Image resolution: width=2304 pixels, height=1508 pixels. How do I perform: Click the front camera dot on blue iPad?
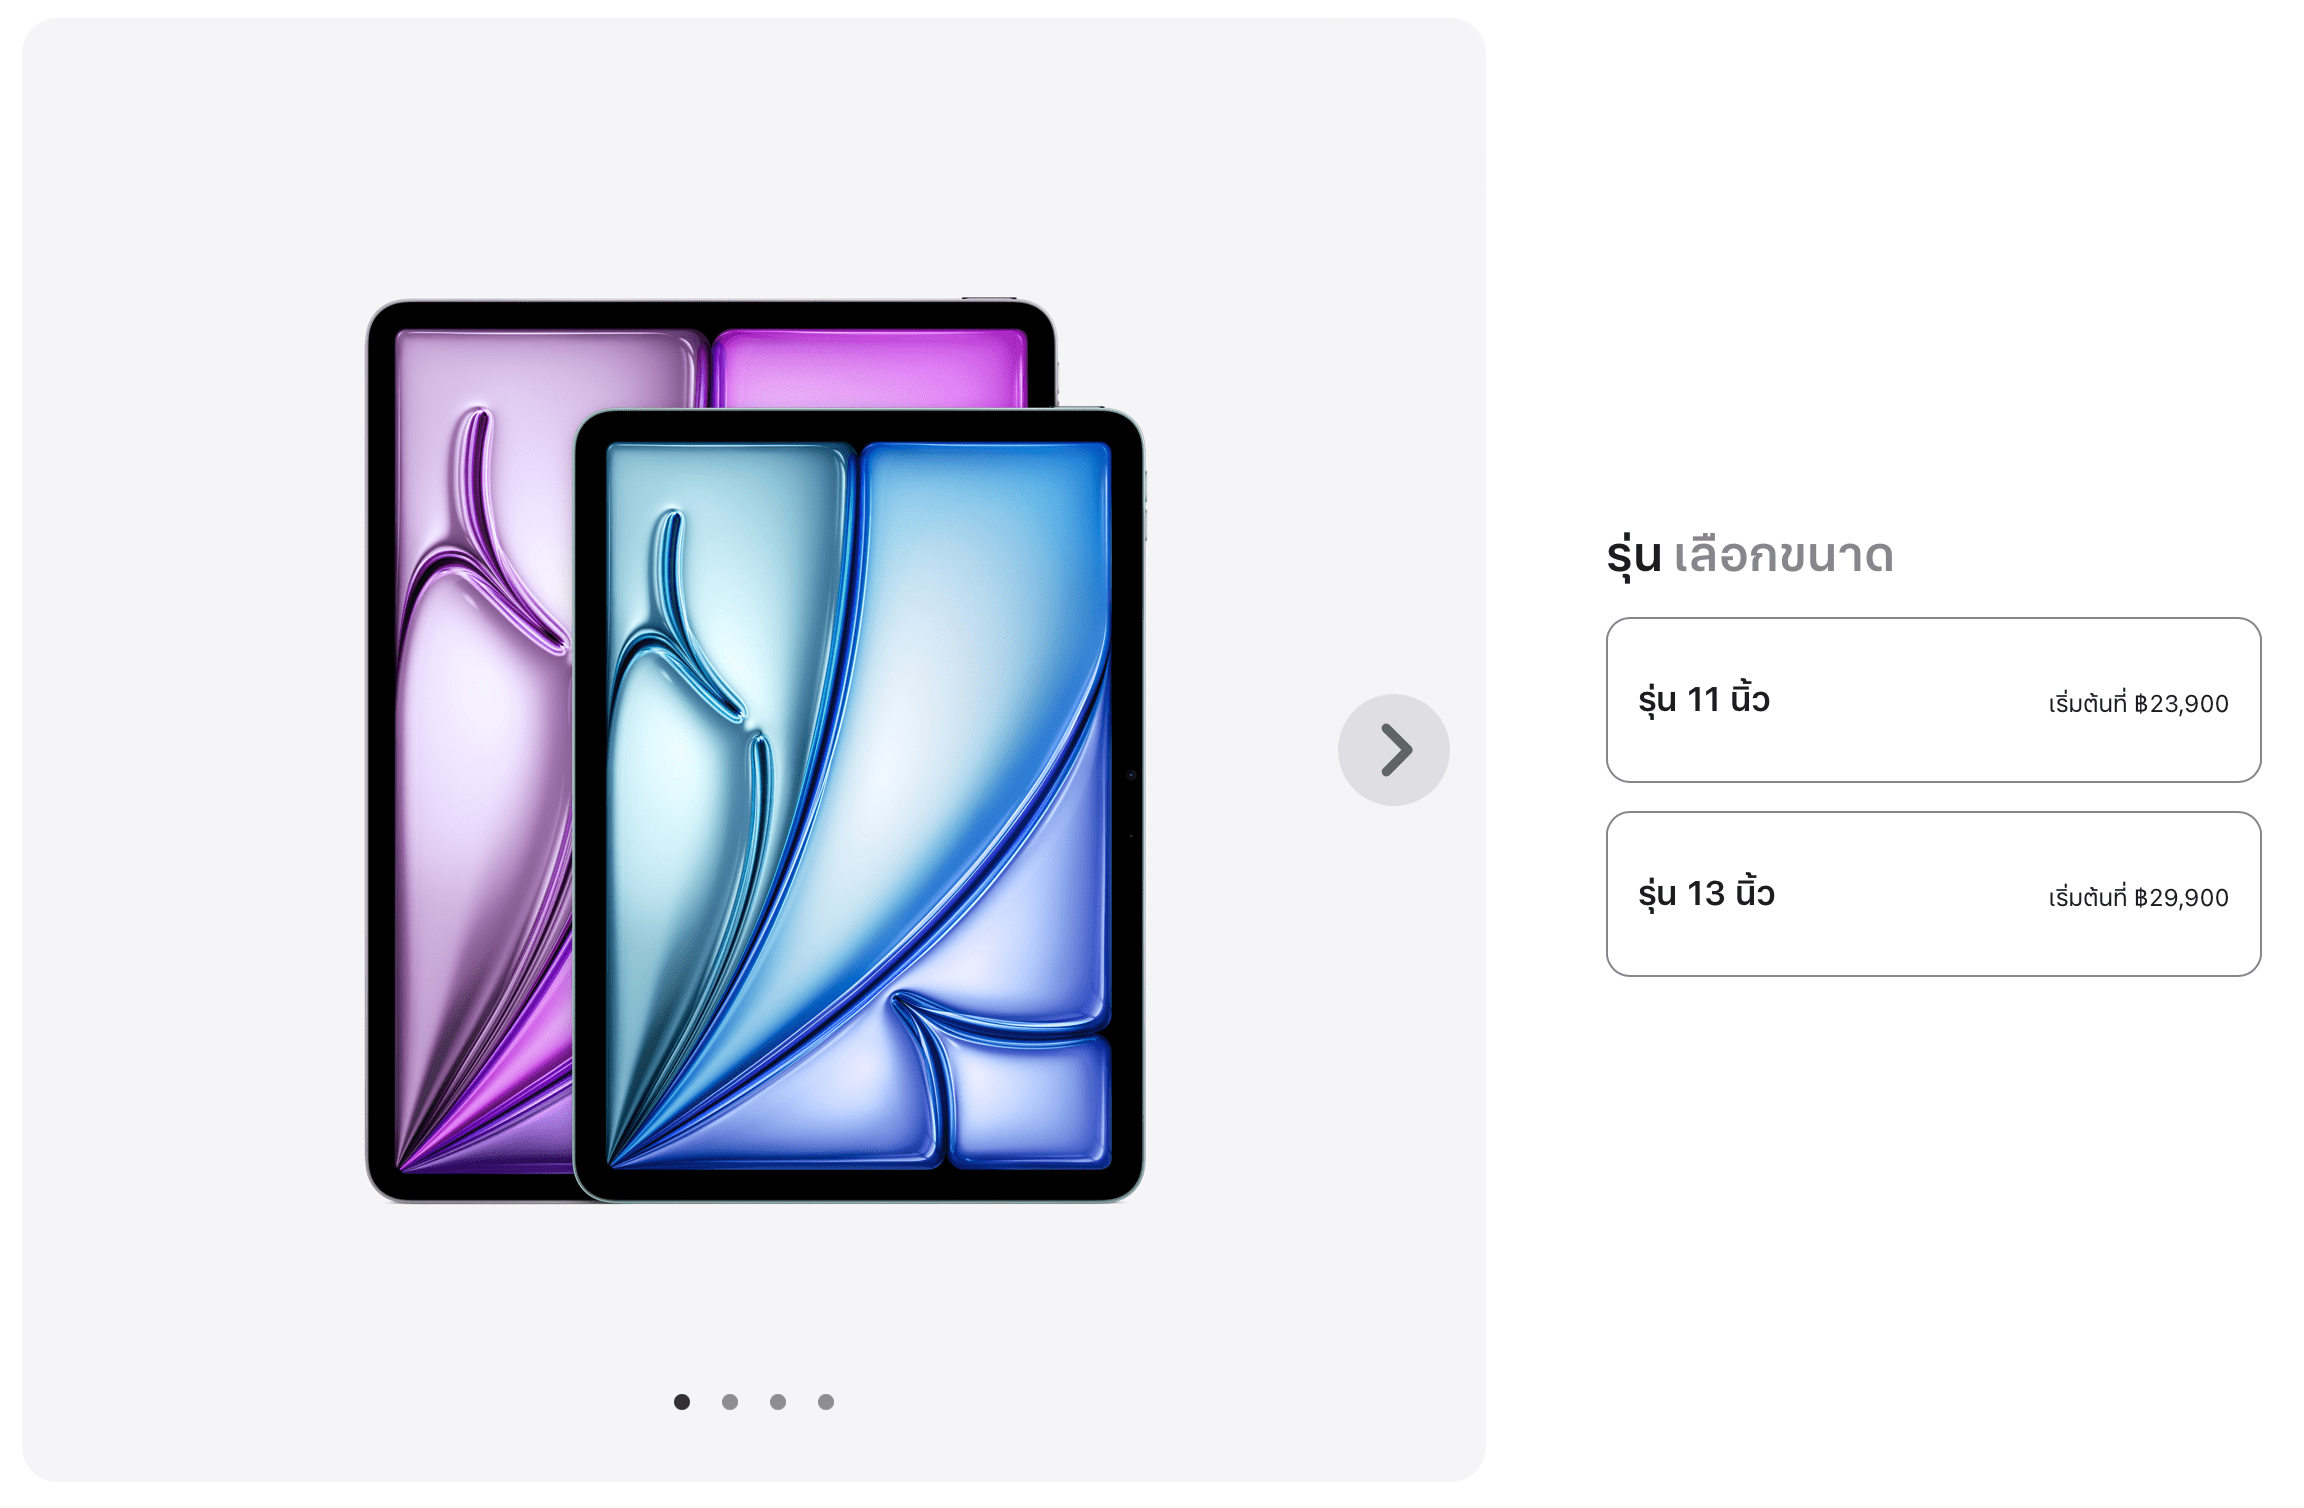tap(1131, 775)
